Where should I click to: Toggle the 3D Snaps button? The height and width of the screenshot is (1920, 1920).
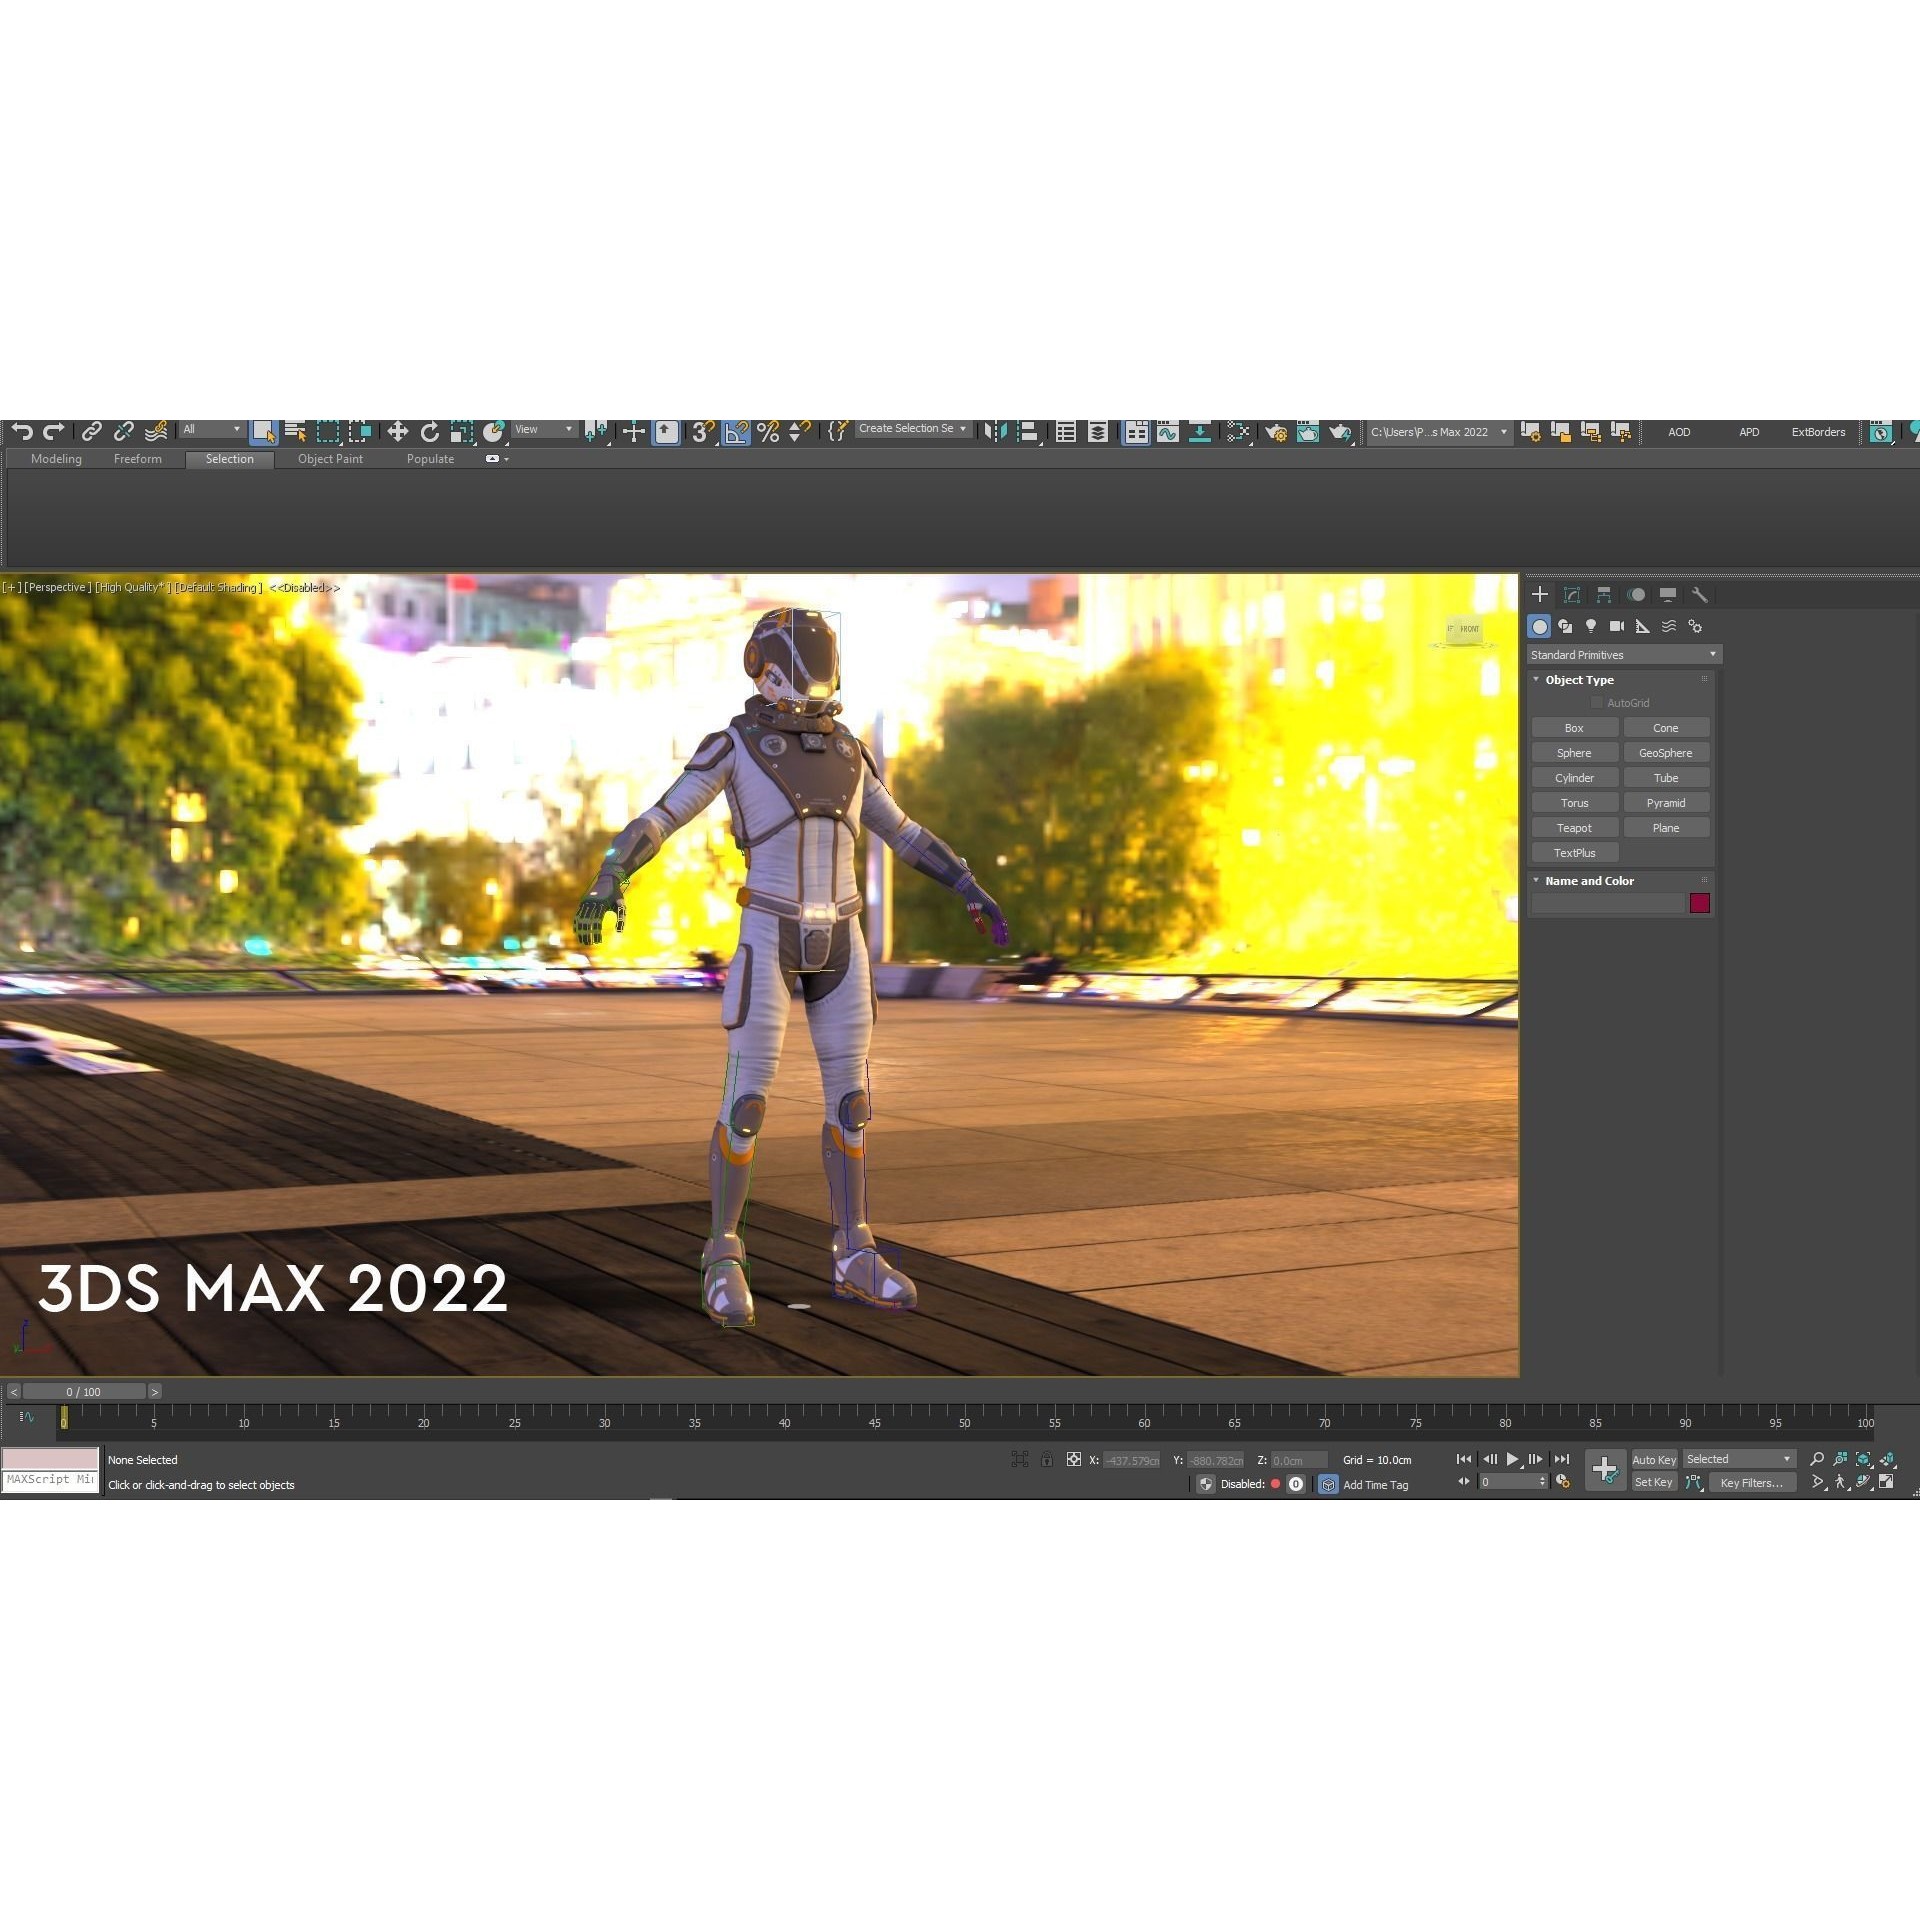(x=703, y=431)
